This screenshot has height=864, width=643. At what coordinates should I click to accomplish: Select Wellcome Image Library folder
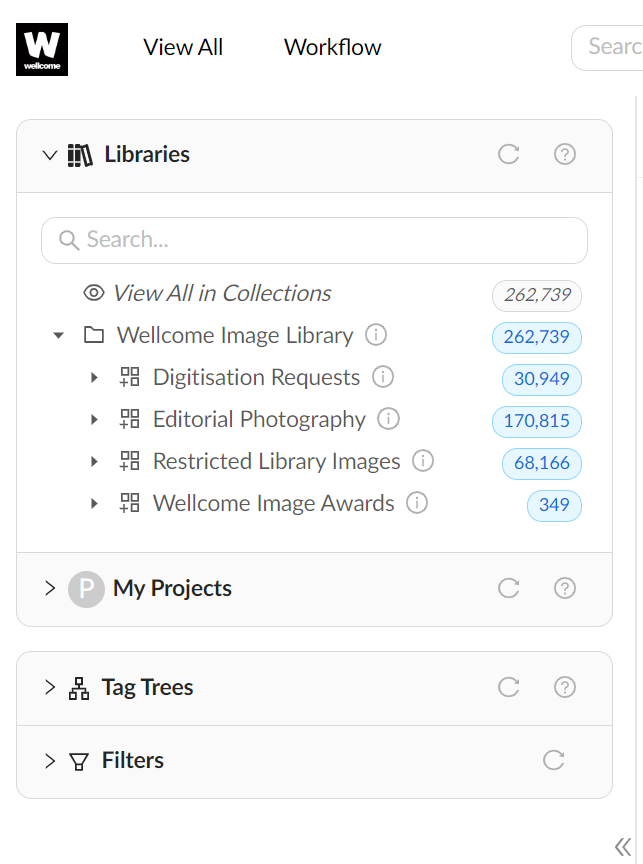[x=234, y=335]
